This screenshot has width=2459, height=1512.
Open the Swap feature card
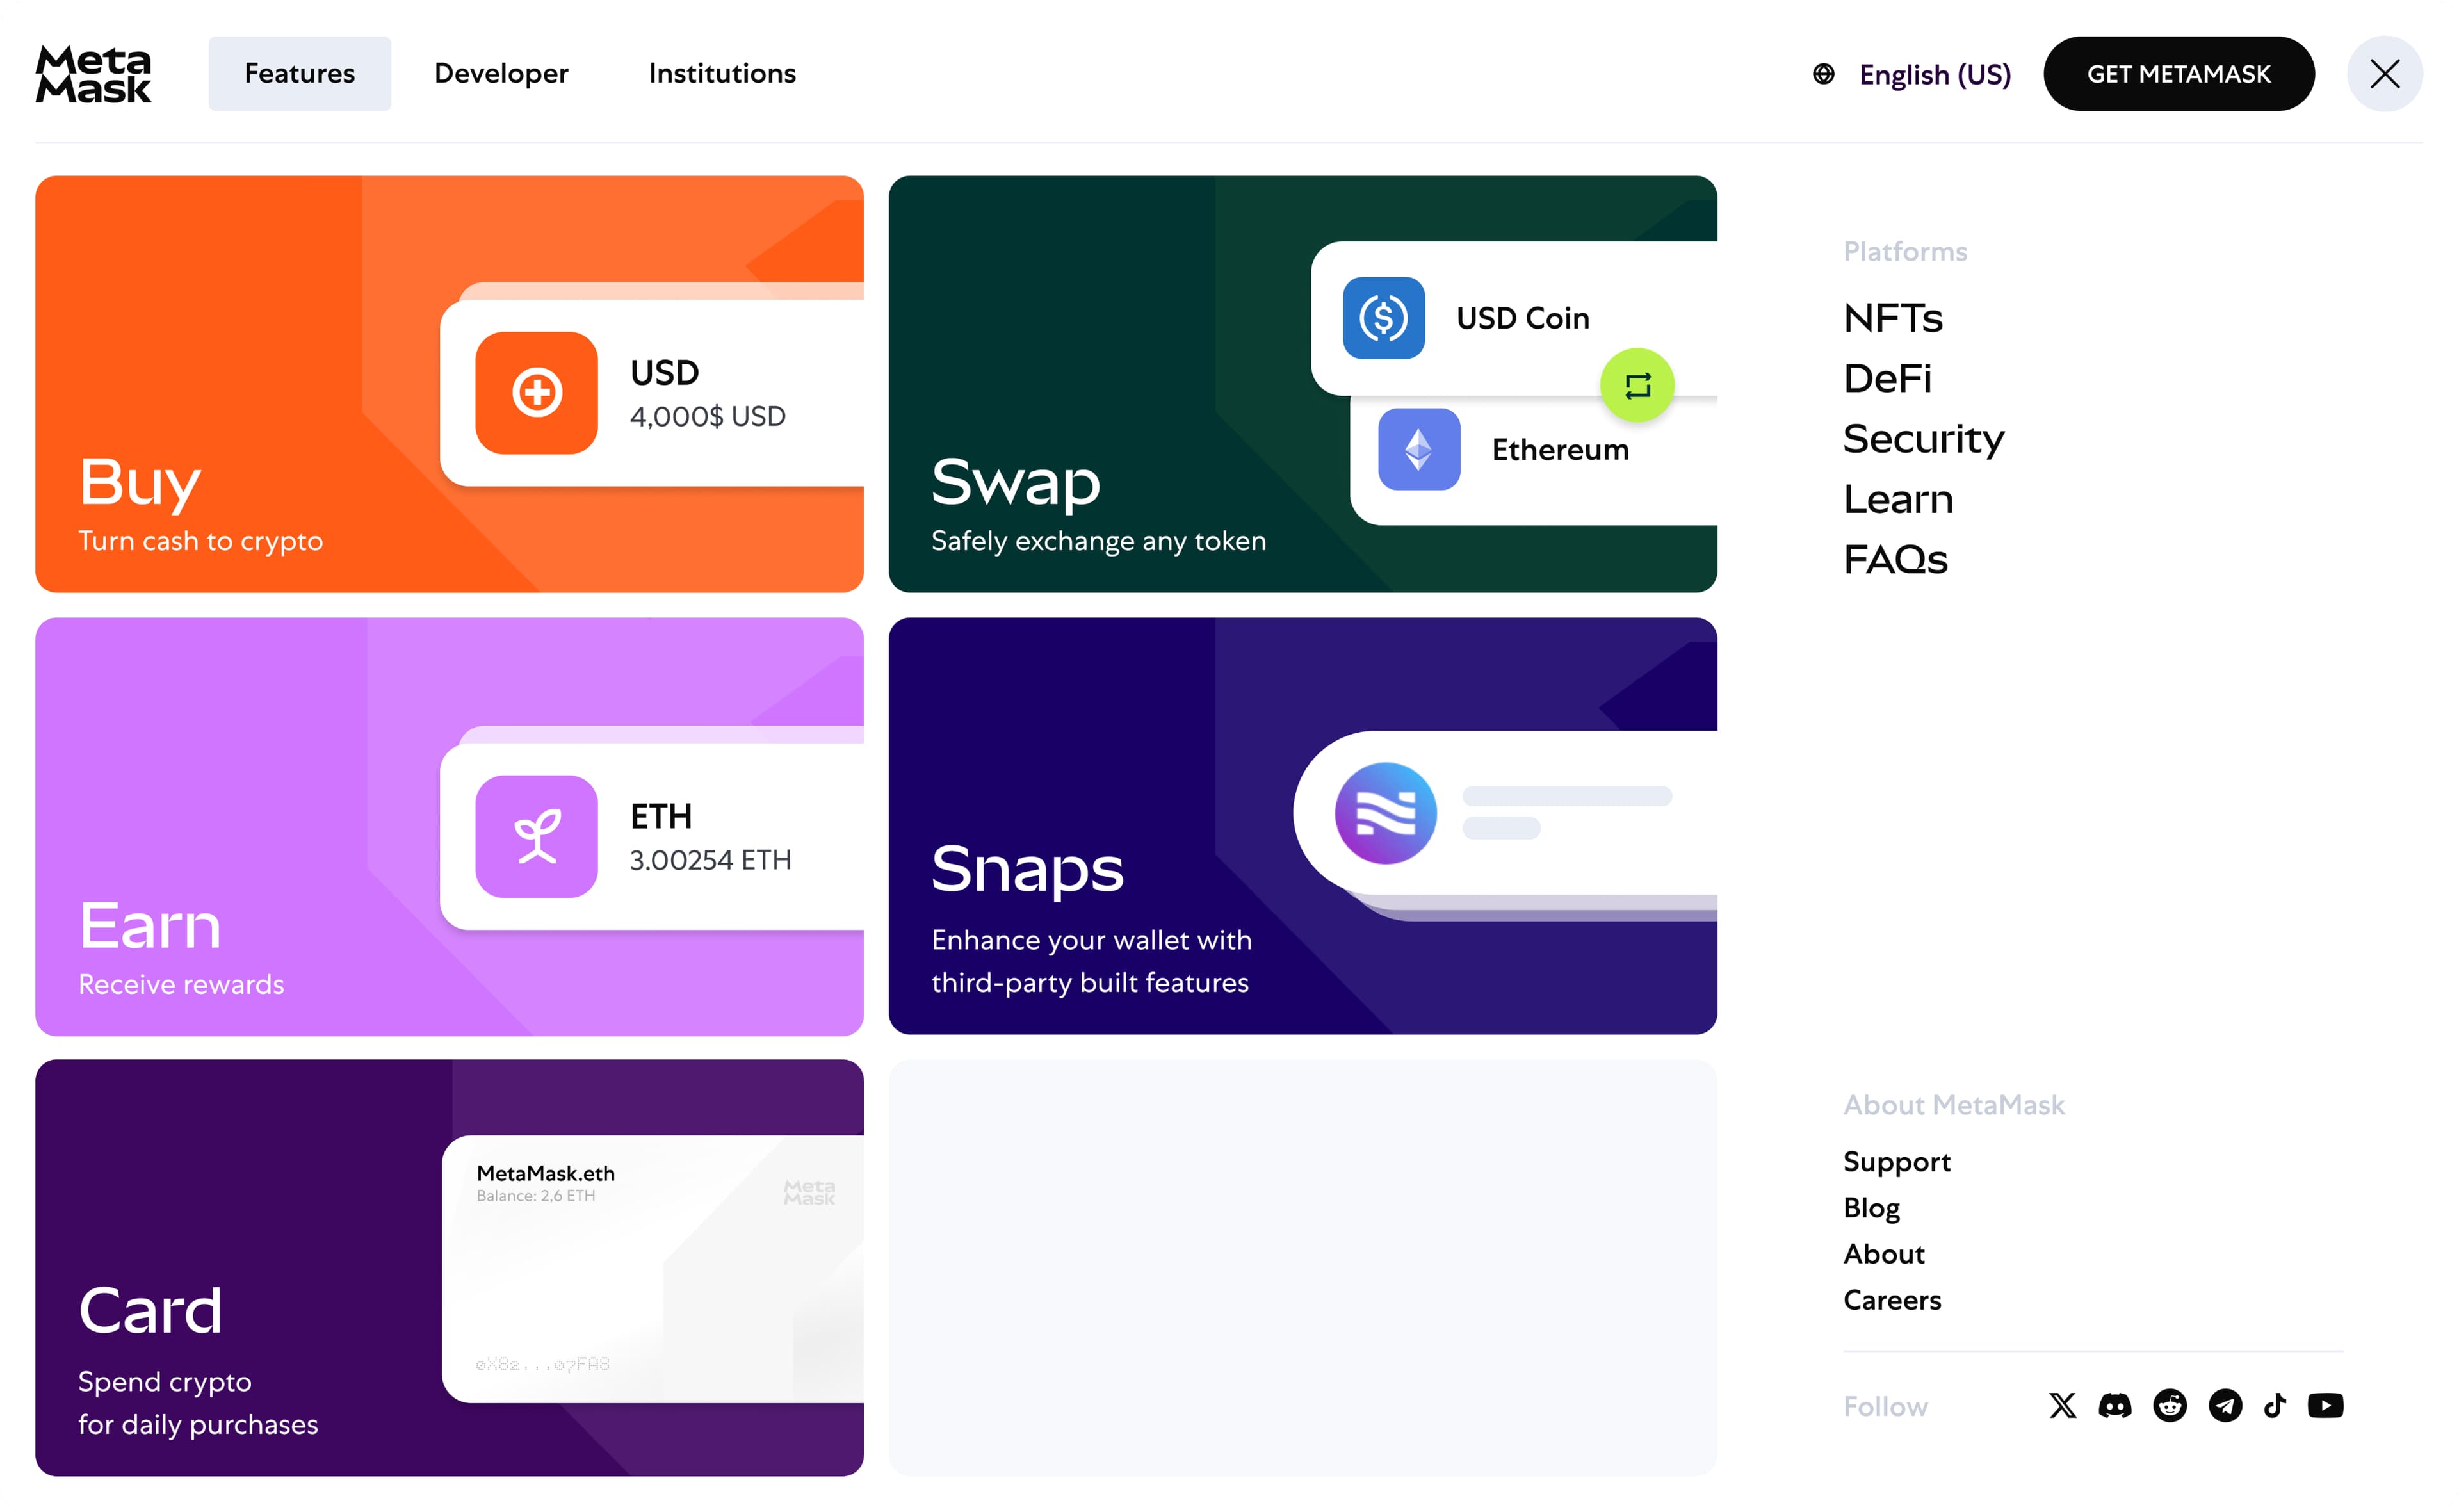point(1302,384)
